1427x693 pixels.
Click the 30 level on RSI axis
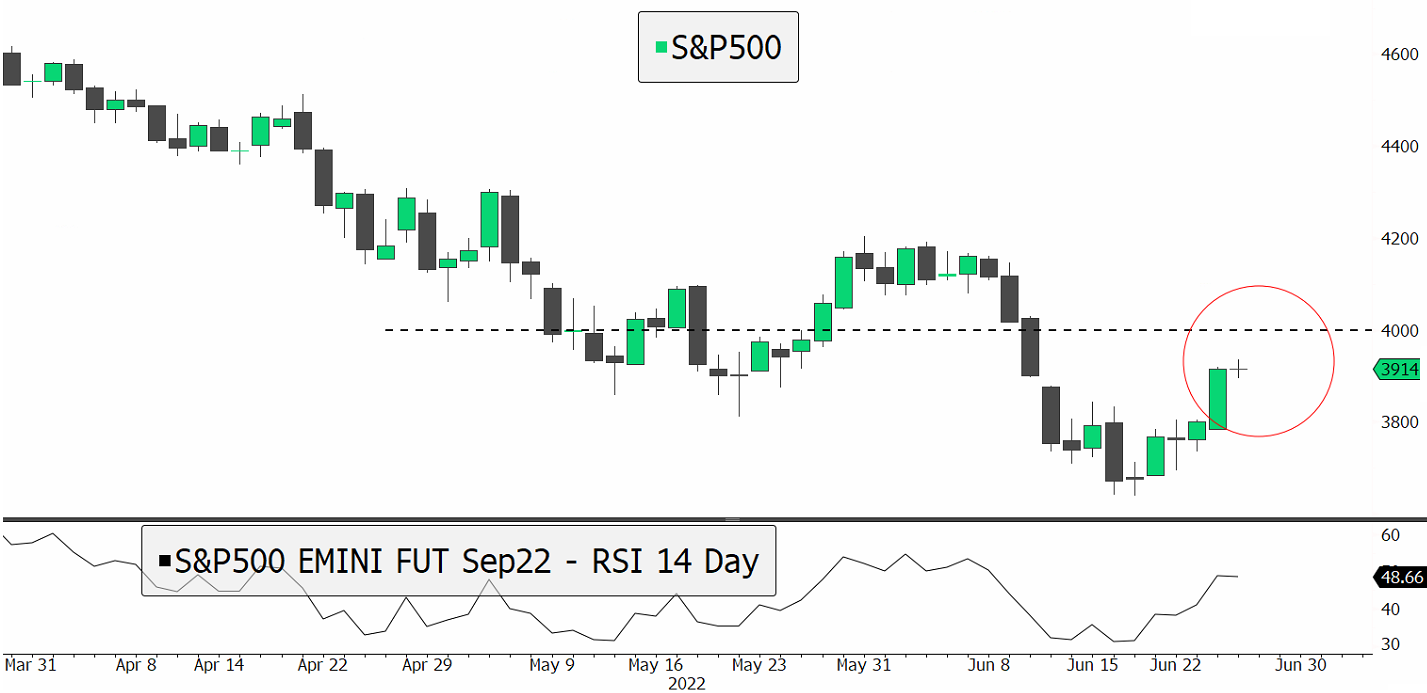pyautogui.click(x=1390, y=644)
